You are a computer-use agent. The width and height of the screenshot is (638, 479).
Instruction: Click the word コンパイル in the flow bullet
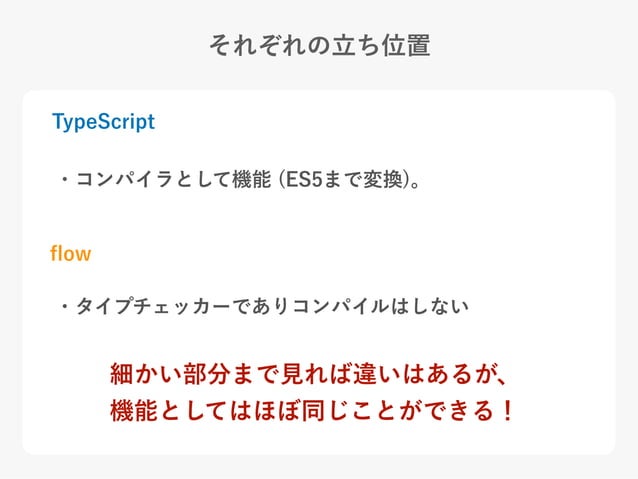click(341, 306)
